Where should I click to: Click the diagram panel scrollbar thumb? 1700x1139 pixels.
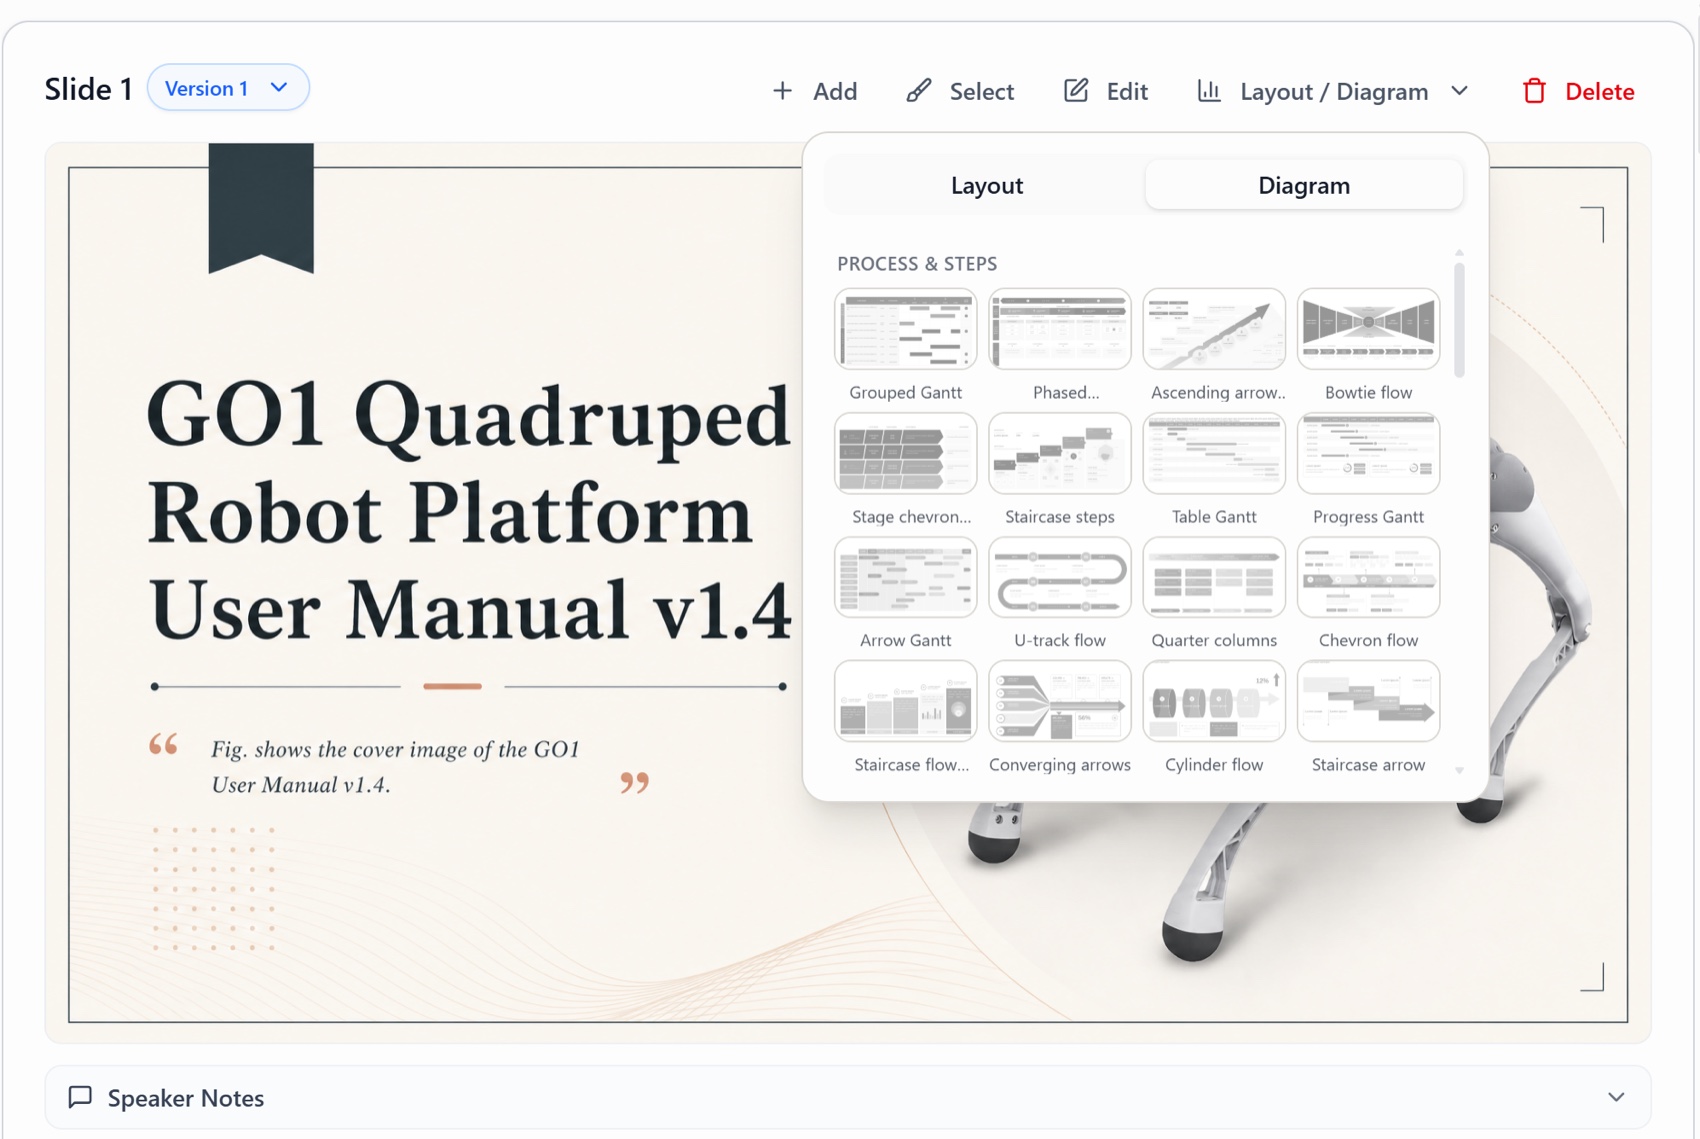click(1459, 320)
